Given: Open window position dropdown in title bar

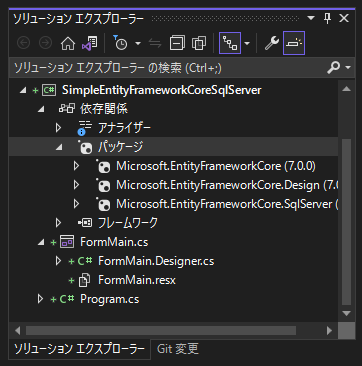Looking at the screenshot, I should [x=311, y=18].
